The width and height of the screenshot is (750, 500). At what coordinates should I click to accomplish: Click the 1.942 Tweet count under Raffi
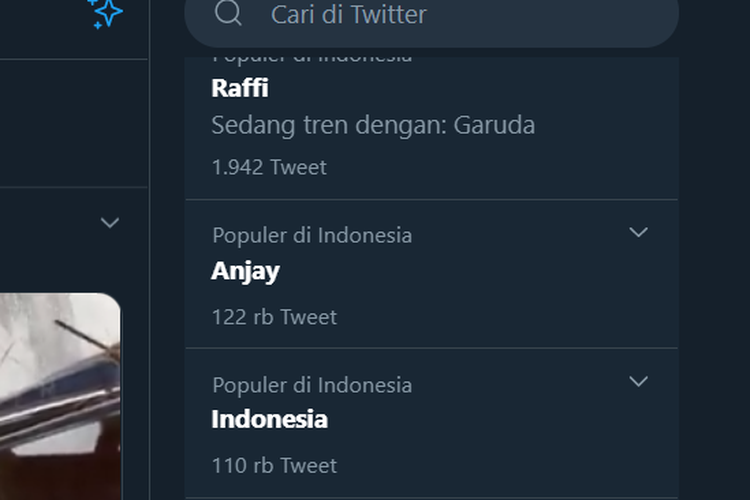tap(269, 167)
